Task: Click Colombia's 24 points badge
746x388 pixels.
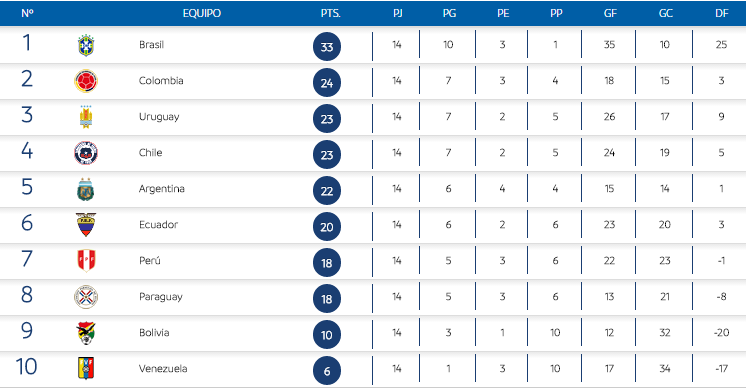Action: coord(327,83)
